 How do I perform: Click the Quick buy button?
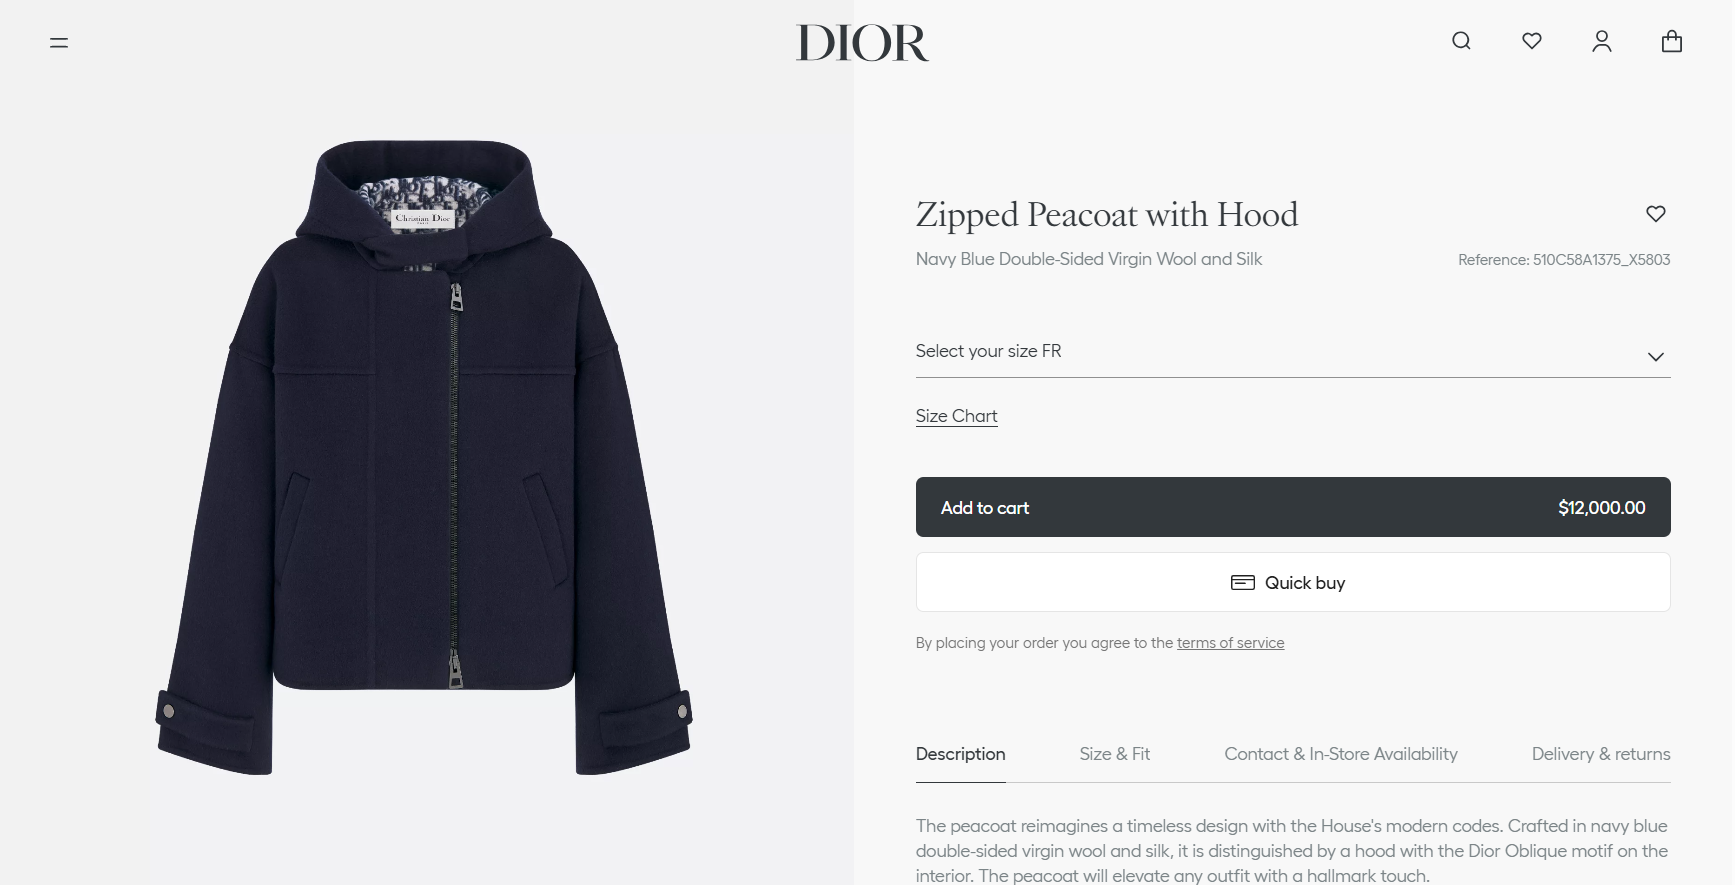(x=1292, y=582)
